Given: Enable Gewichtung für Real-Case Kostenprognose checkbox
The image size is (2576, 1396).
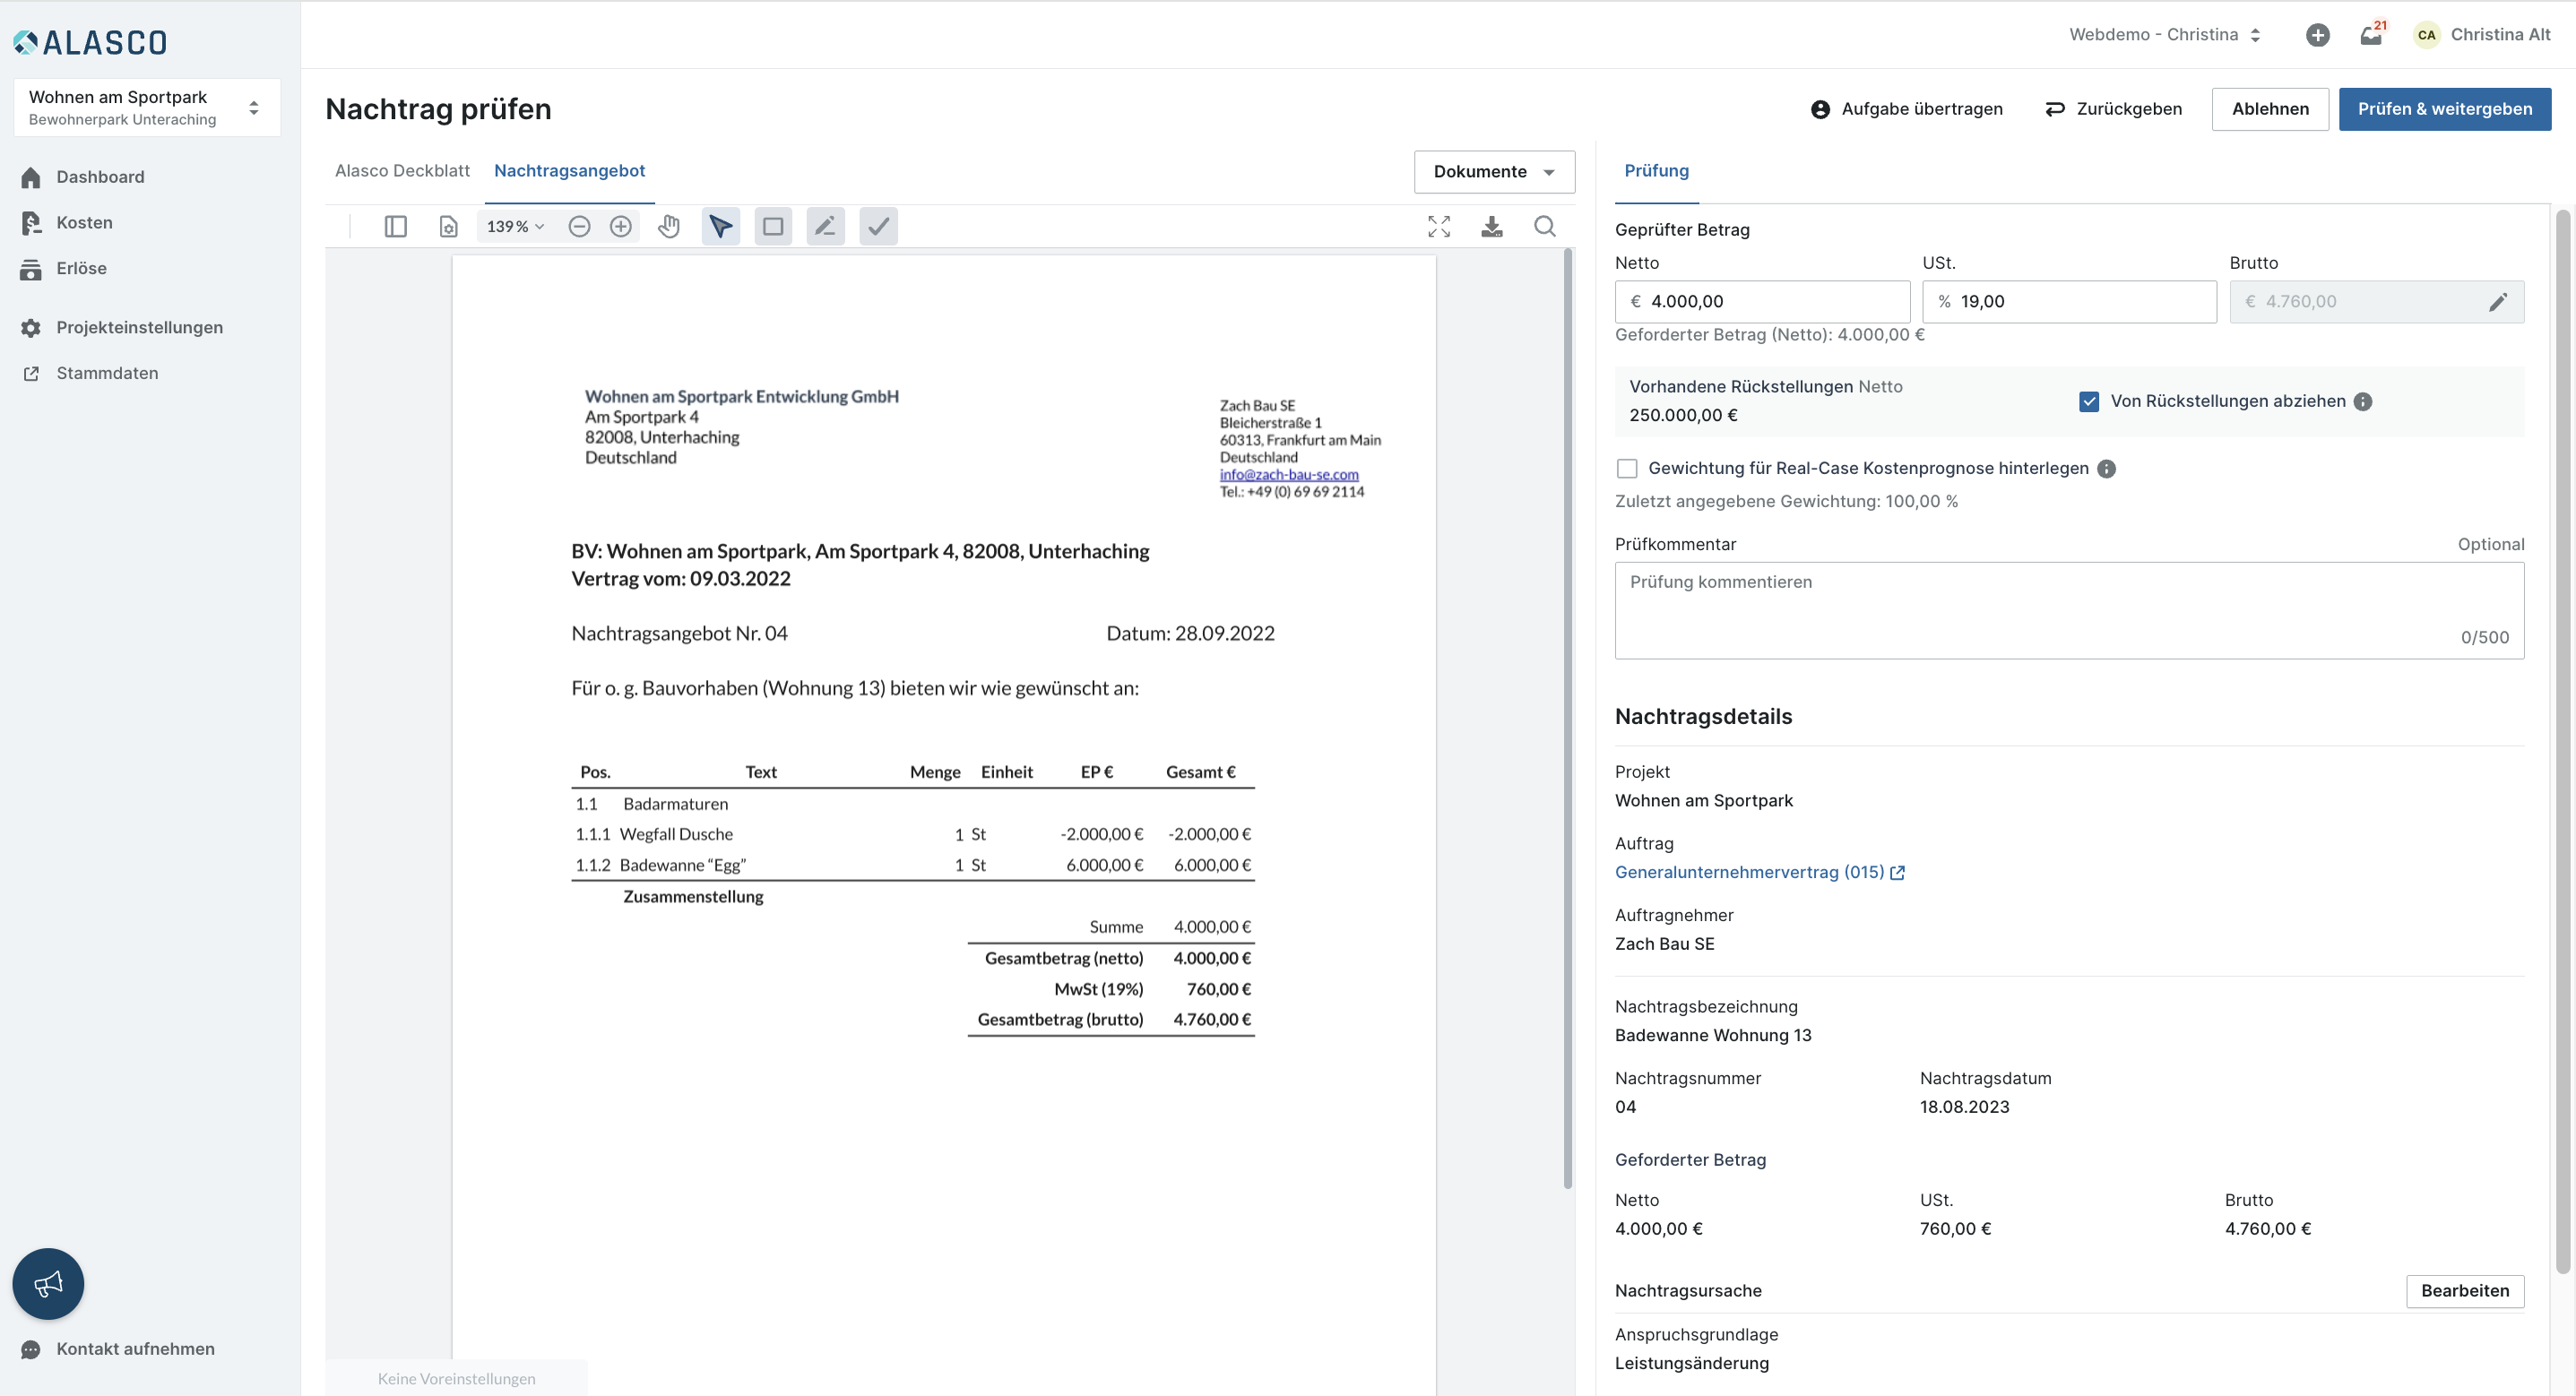Looking at the screenshot, I should pyautogui.click(x=1627, y=468).
